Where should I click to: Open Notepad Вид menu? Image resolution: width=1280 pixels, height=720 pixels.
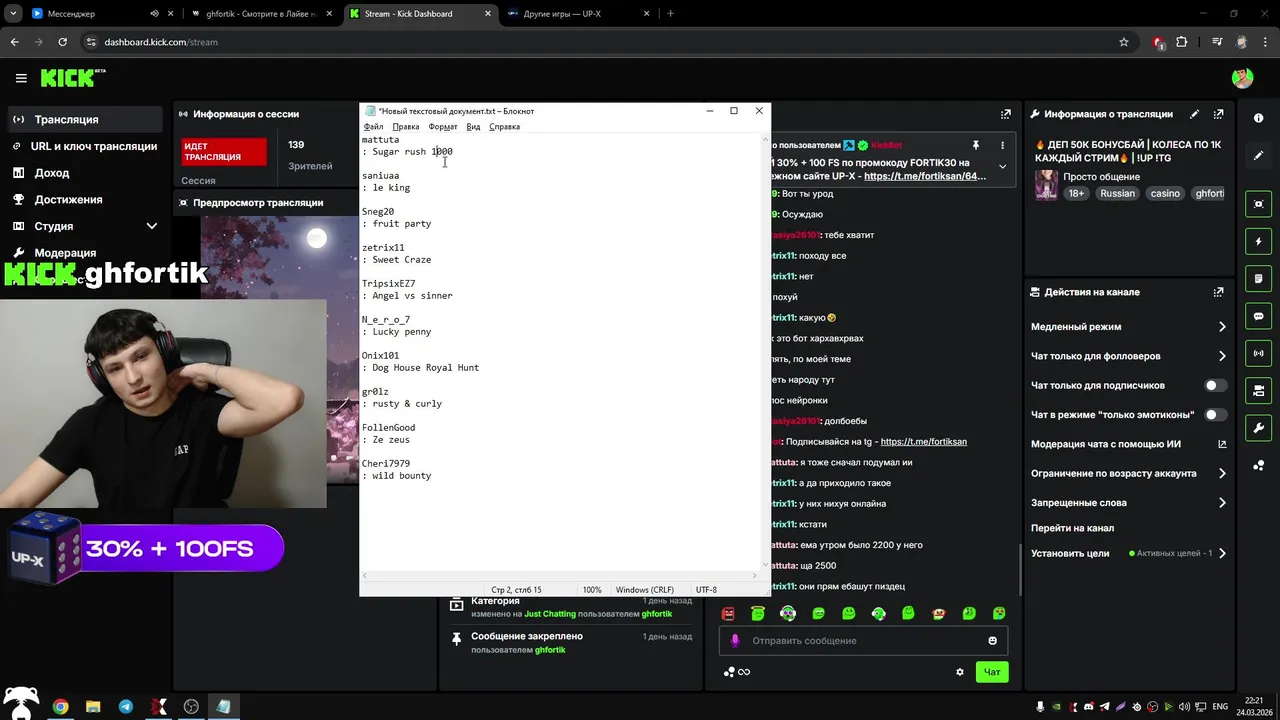473,127
